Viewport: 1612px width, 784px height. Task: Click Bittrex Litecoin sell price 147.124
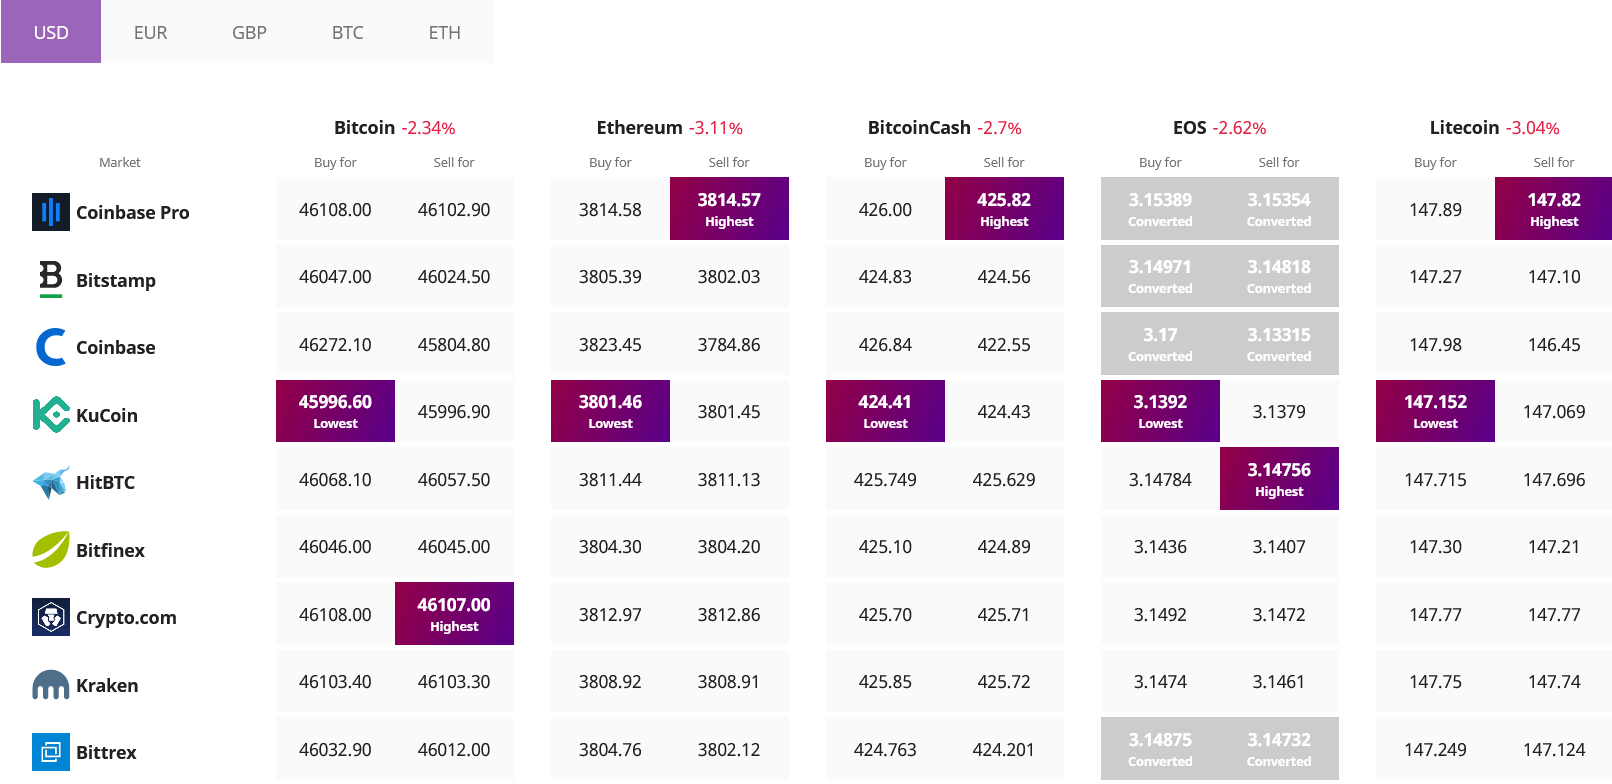click(1554, 750)
